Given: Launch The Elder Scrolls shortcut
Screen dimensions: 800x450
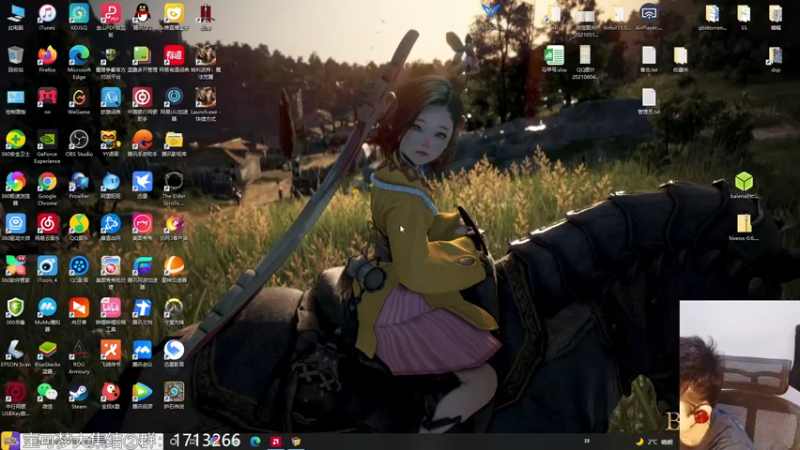Looking at the screenshot, I should (173, 188).
